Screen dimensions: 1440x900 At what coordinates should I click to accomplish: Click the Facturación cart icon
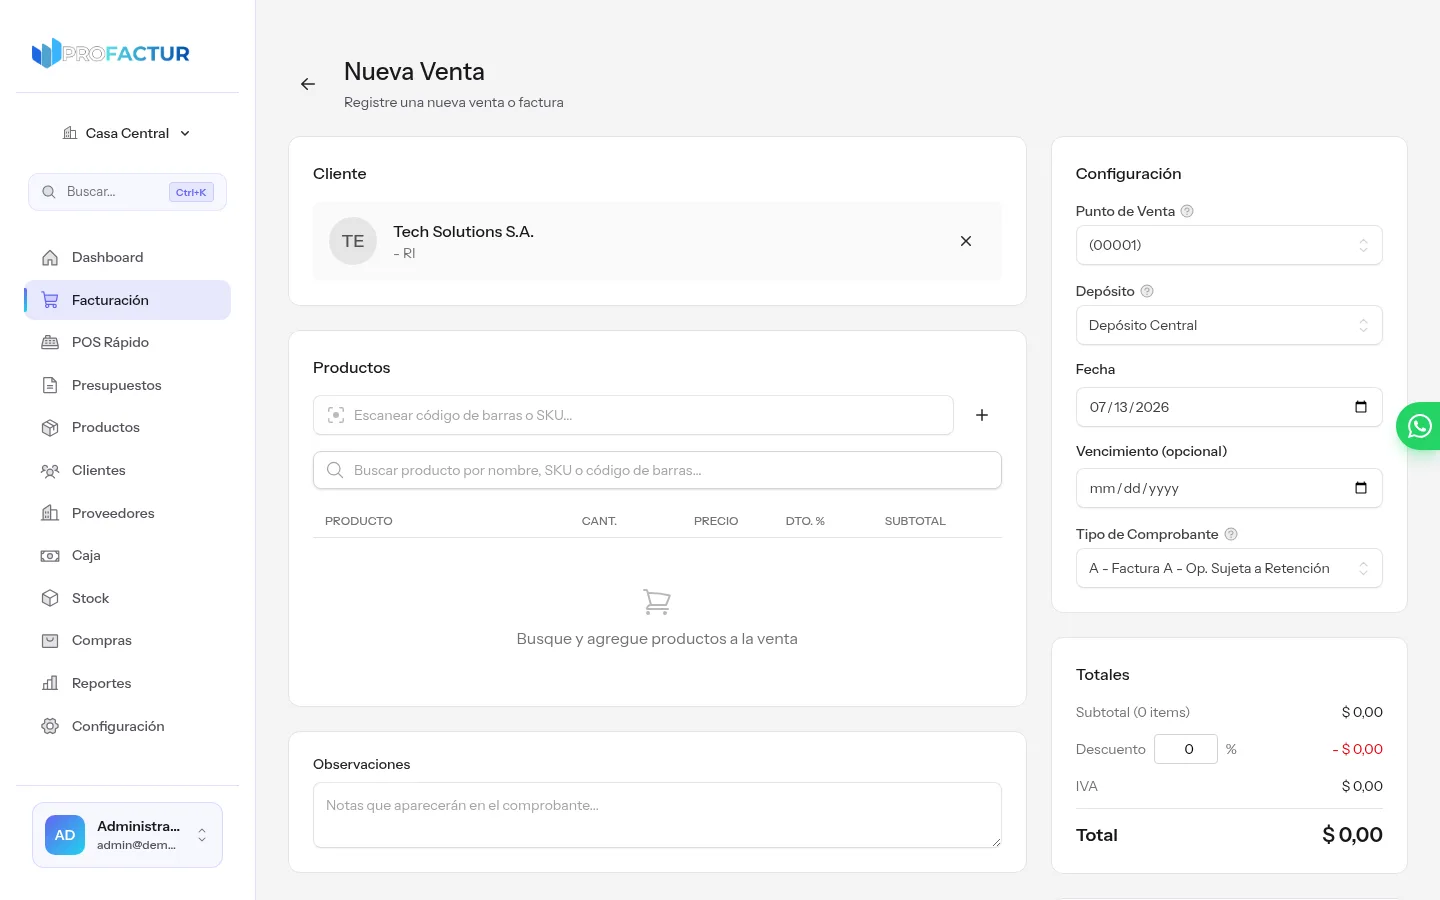[50, 300]
